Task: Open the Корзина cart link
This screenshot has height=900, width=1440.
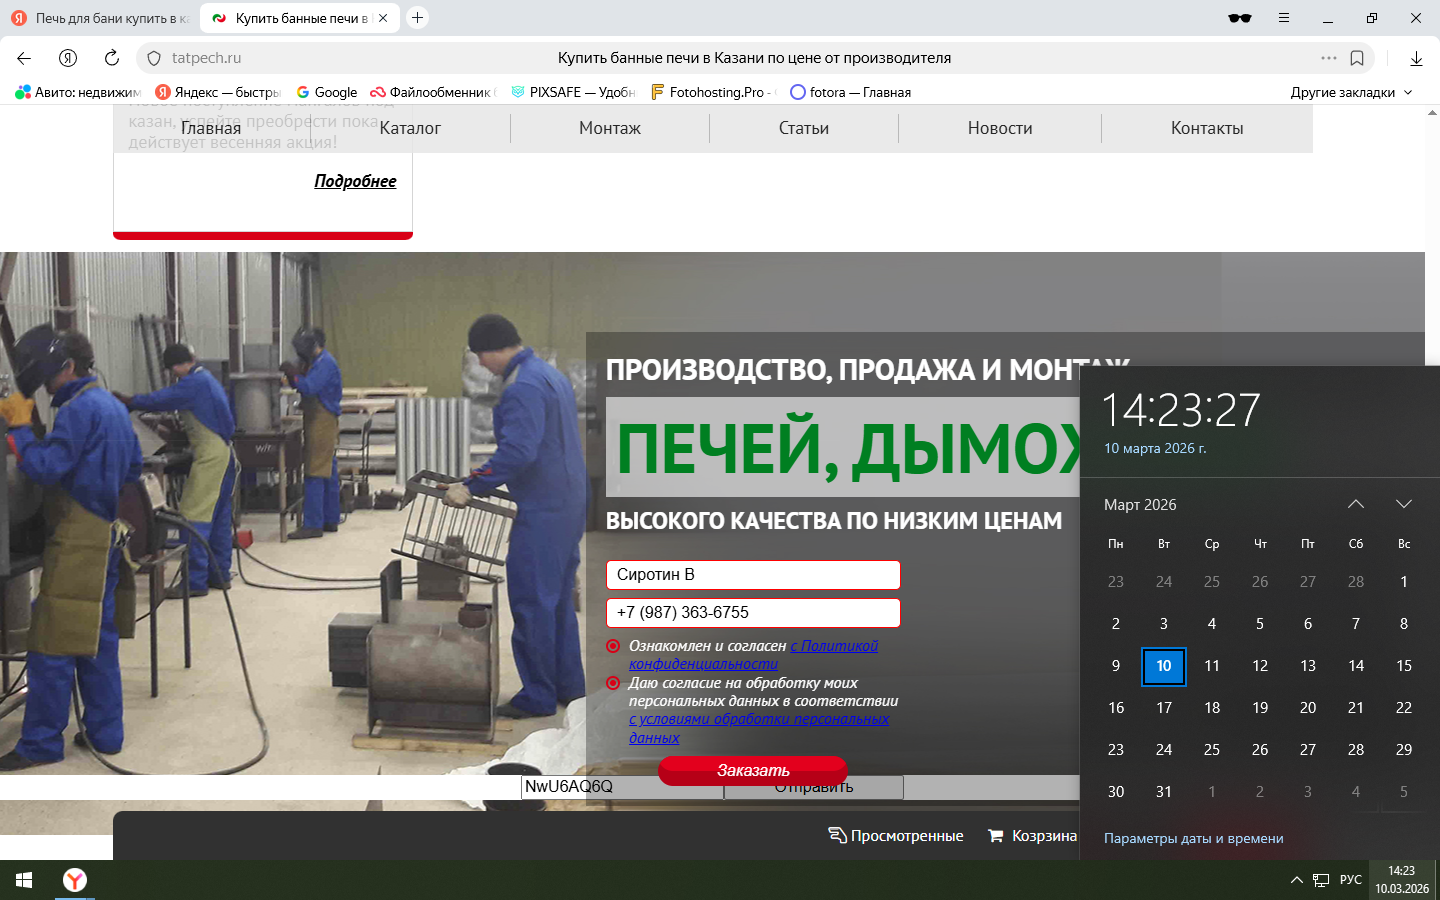Action: pyautogui.click(x=1032, y=836)
